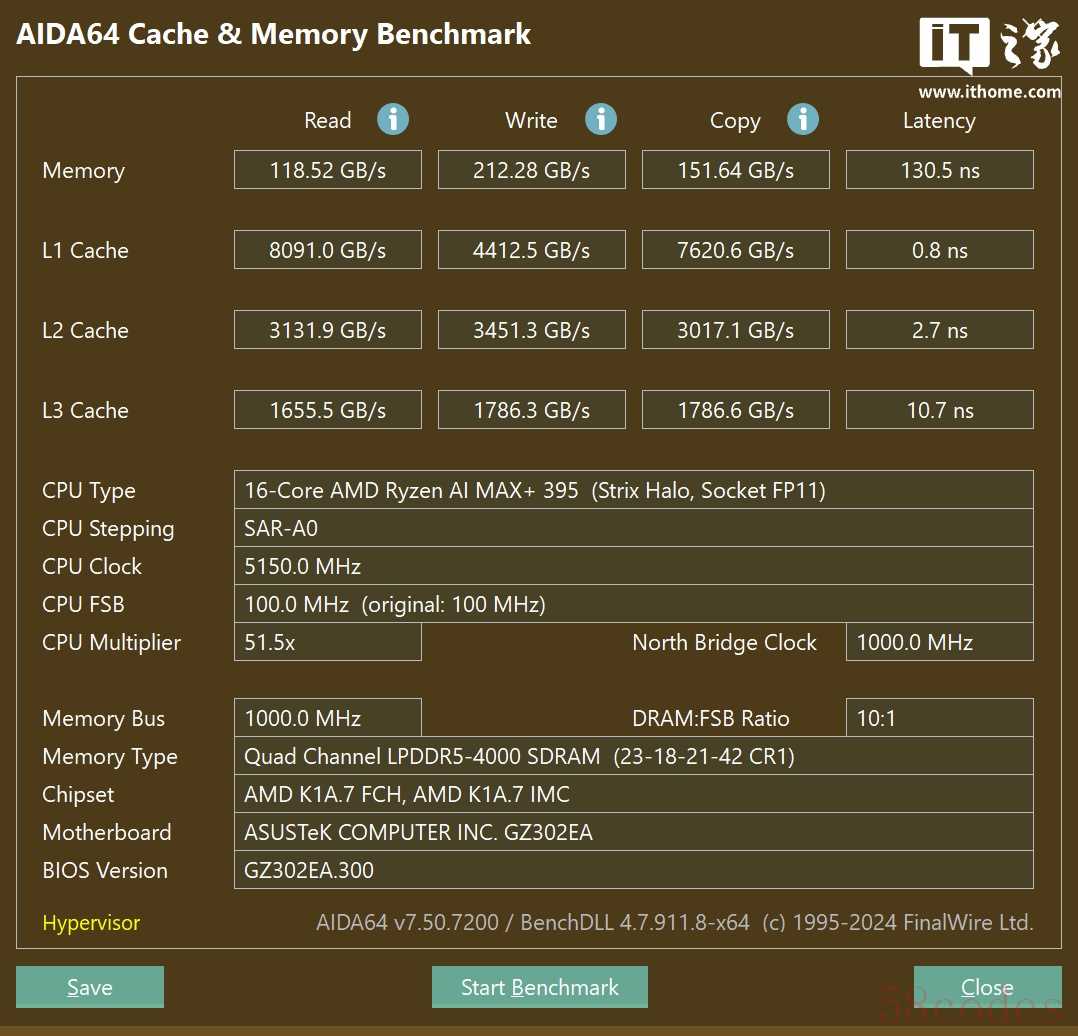Click the Memory Latency 130.5 ns field
Viewport: 1078px width, 1036px height.
(x=940, y=170)
